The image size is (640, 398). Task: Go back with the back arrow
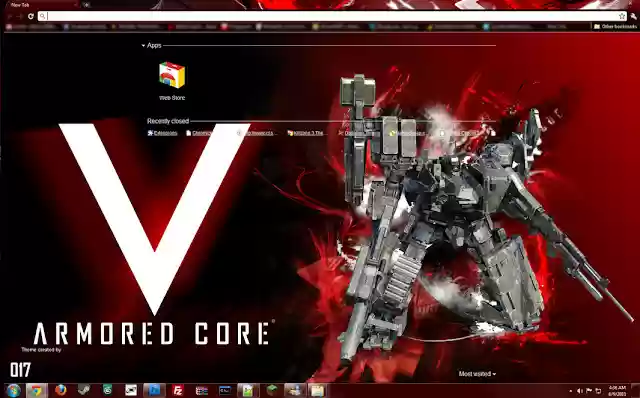tap(9, 16)
